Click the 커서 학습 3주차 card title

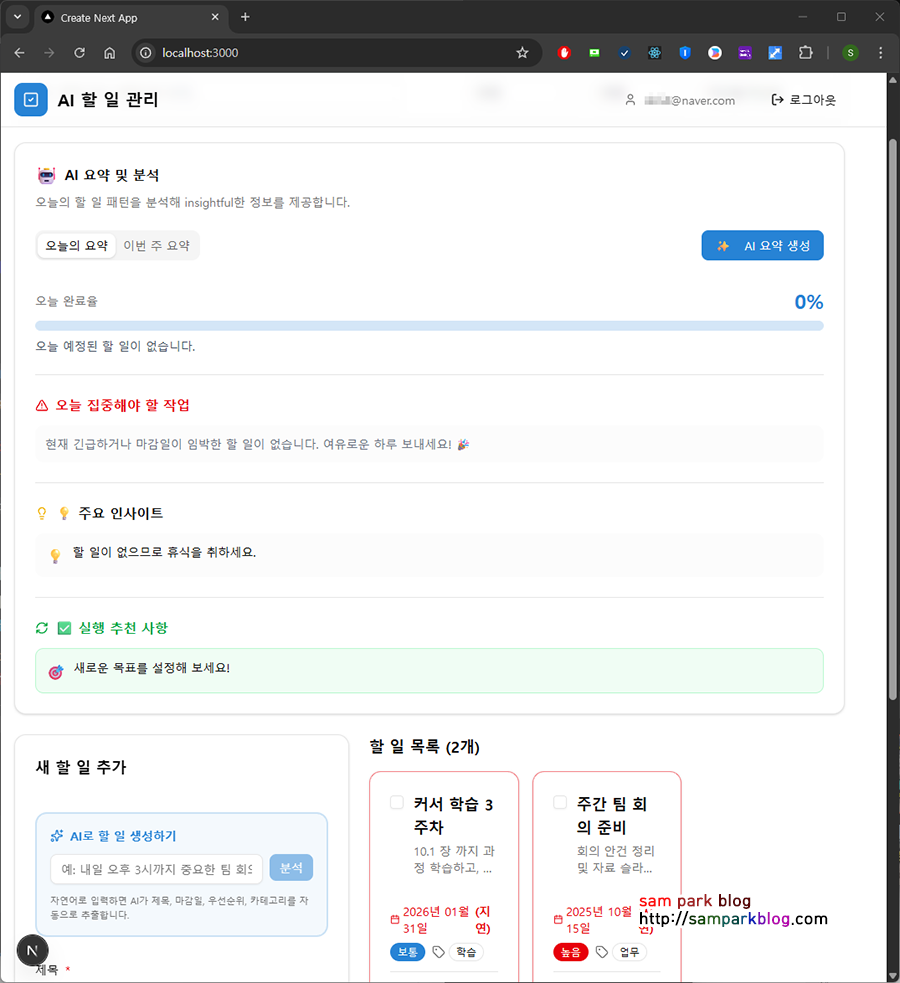pyautogui.click(x=453, y=816)
